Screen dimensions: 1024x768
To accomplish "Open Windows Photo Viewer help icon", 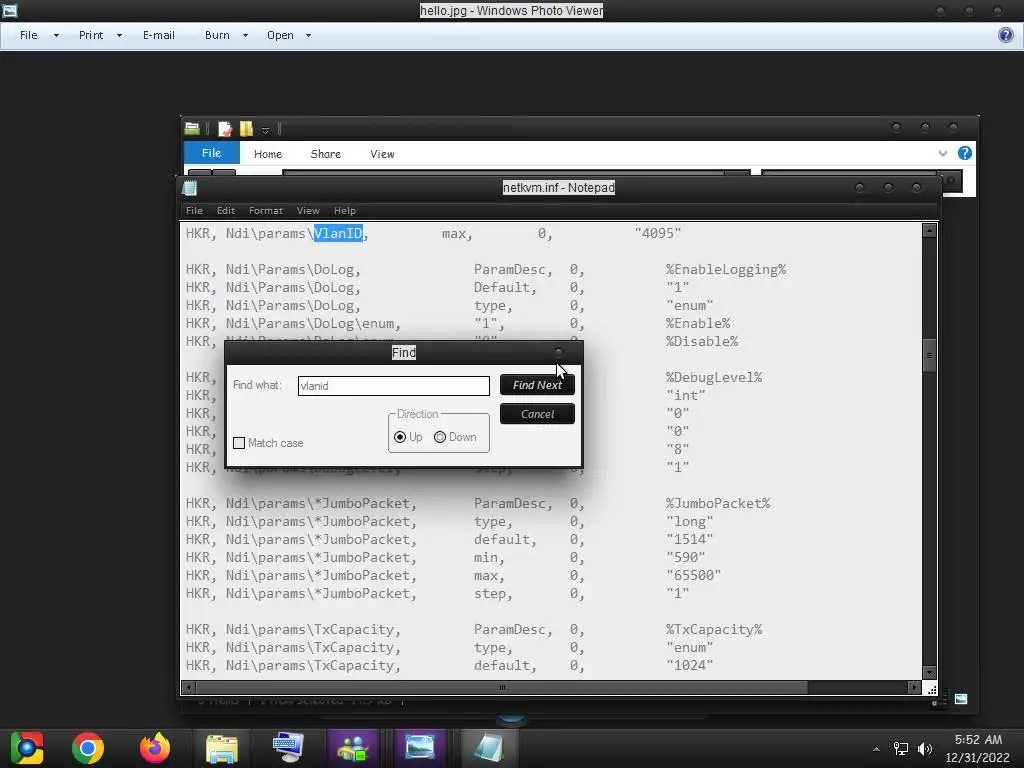I will pyautogui.click(x=1006, y=35).
